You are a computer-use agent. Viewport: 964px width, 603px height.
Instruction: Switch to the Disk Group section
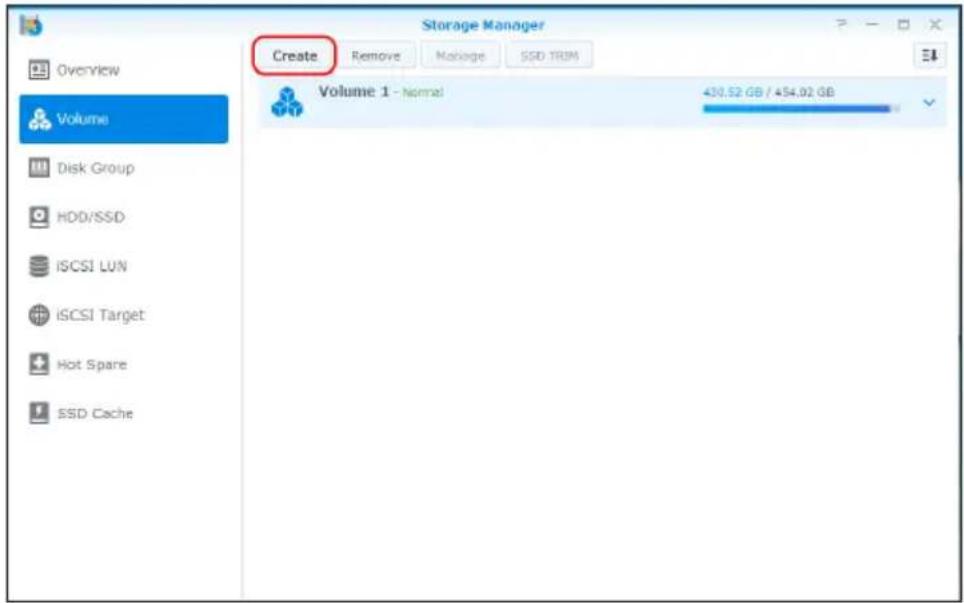[124, 168]
